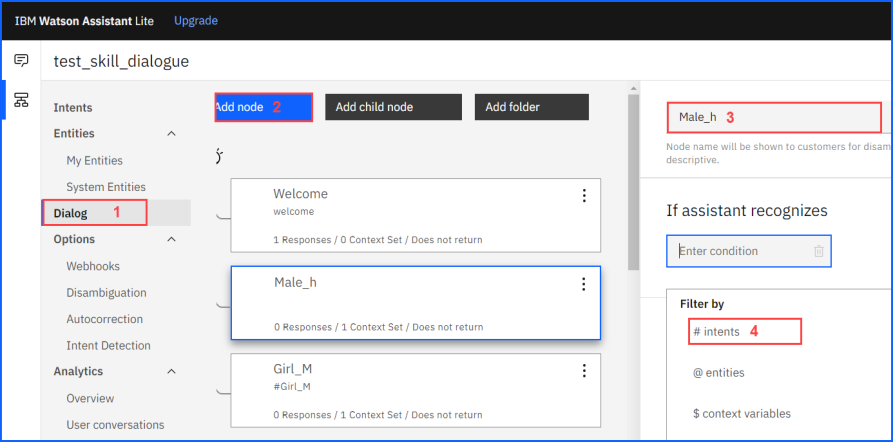Open the Girl_M node kebab menu
The height and width of the screenshot is (442, 893).
(584, 371)
